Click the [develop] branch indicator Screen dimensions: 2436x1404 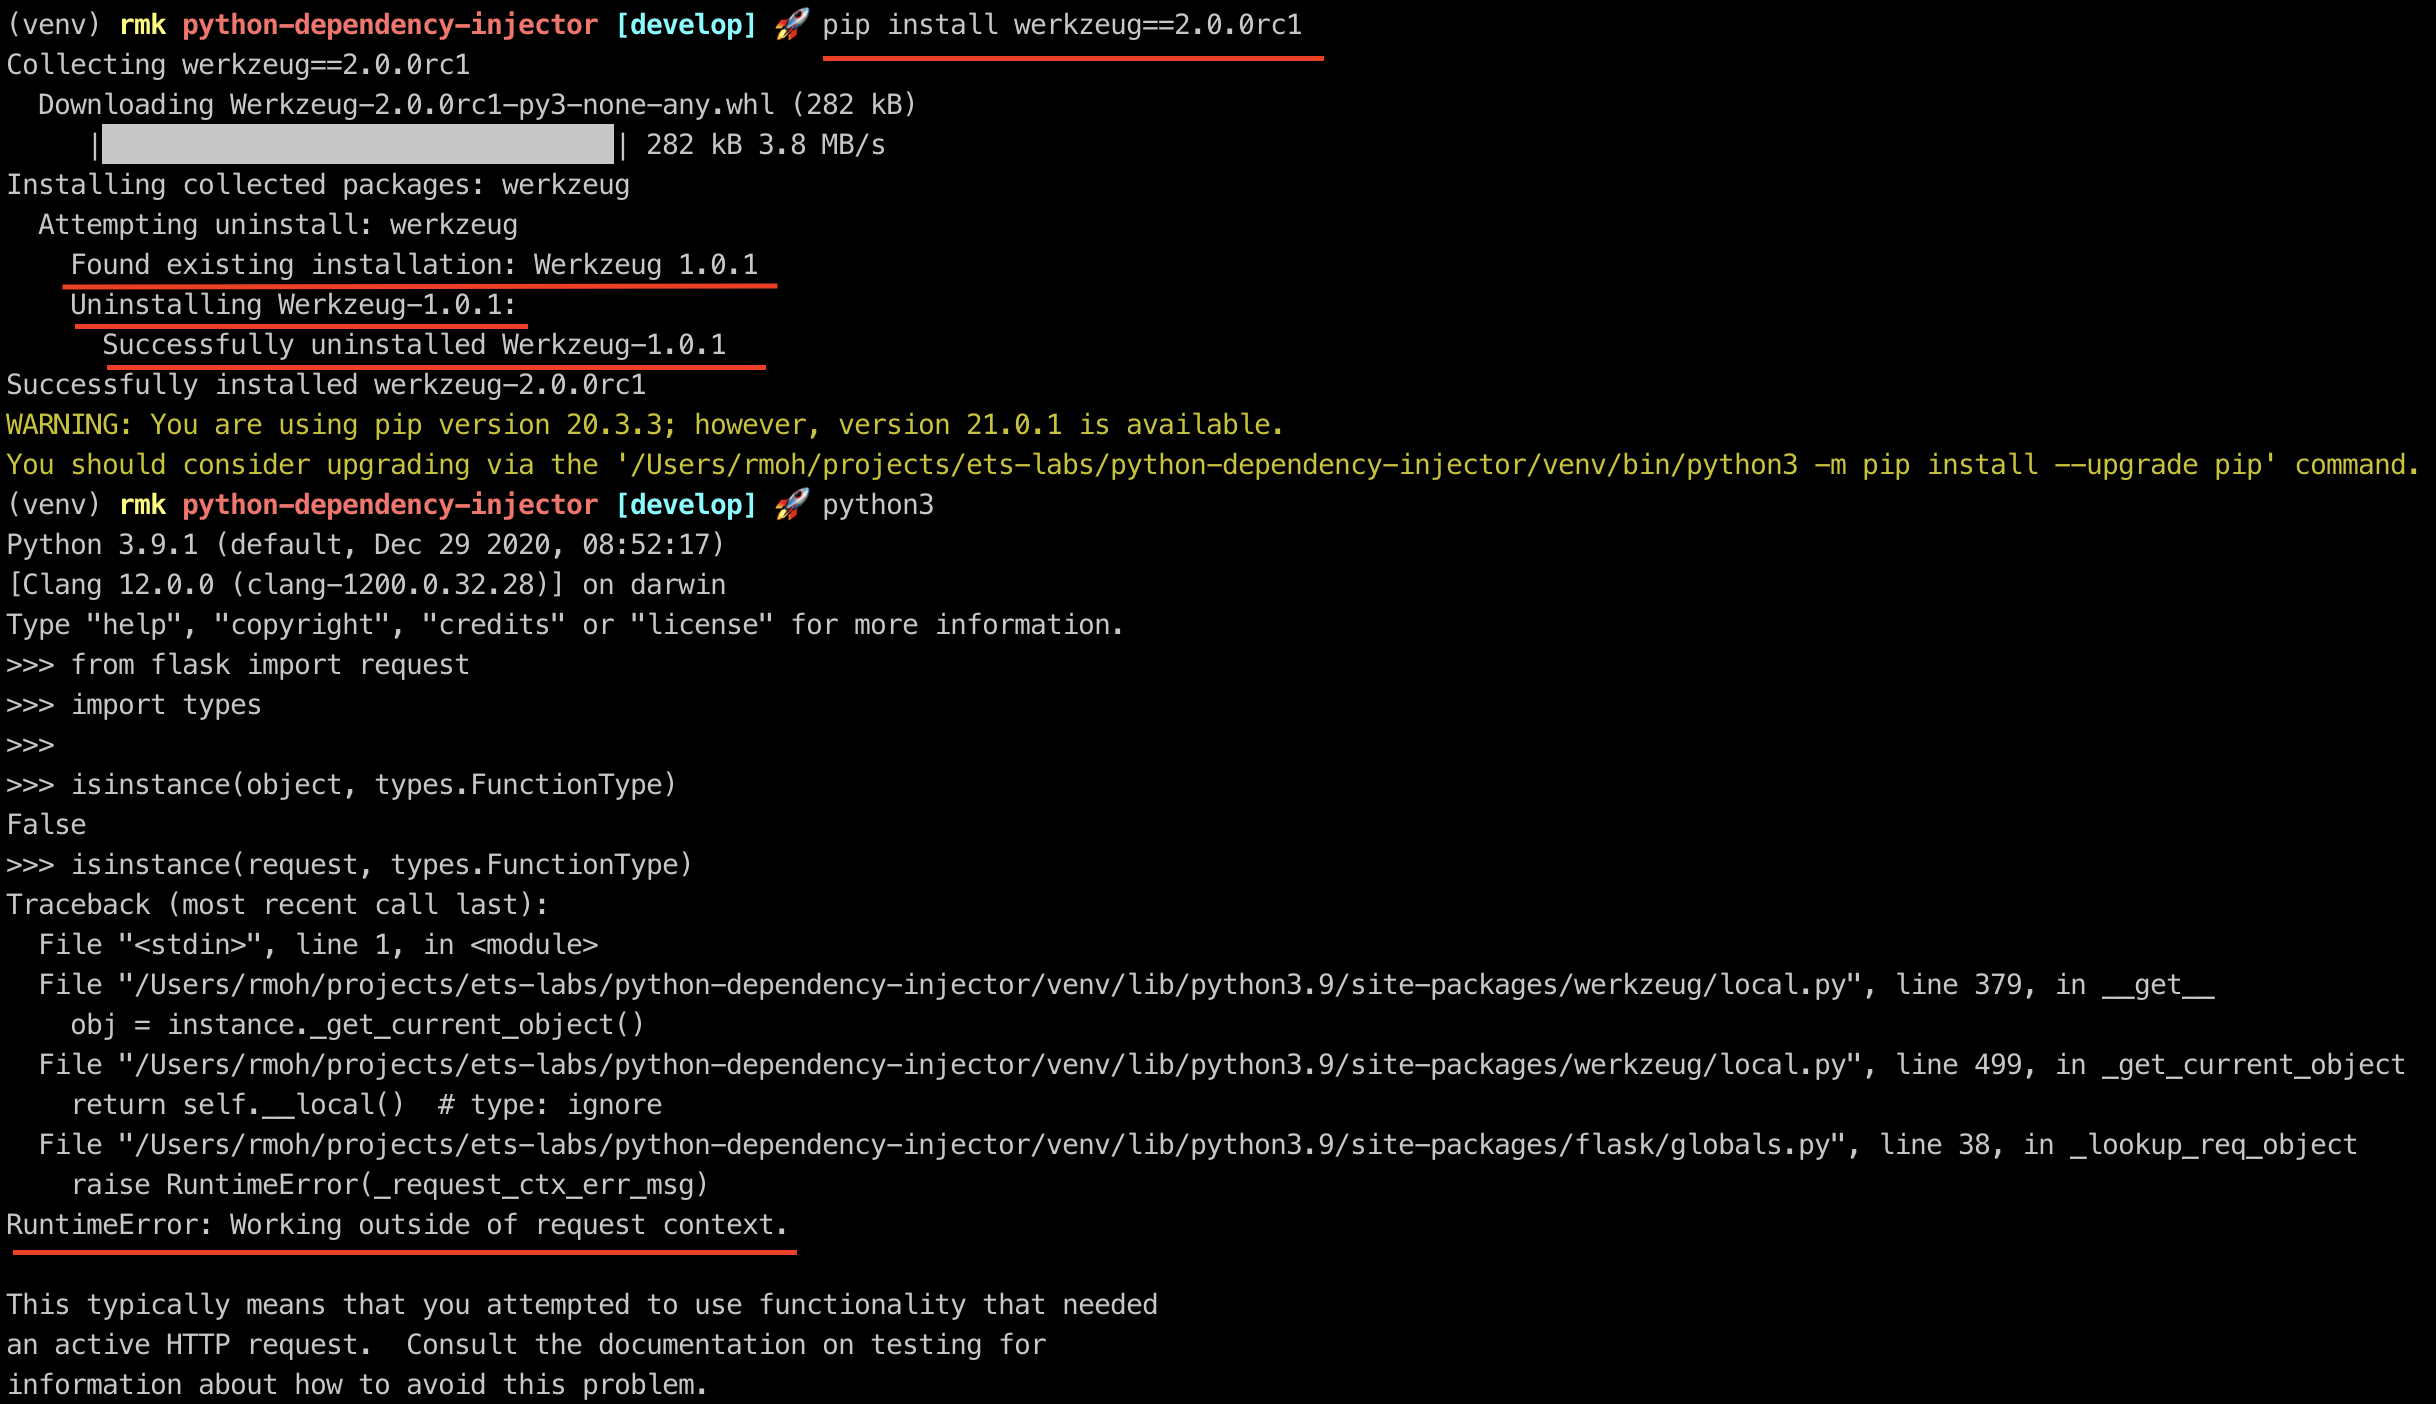coord(687,25)
